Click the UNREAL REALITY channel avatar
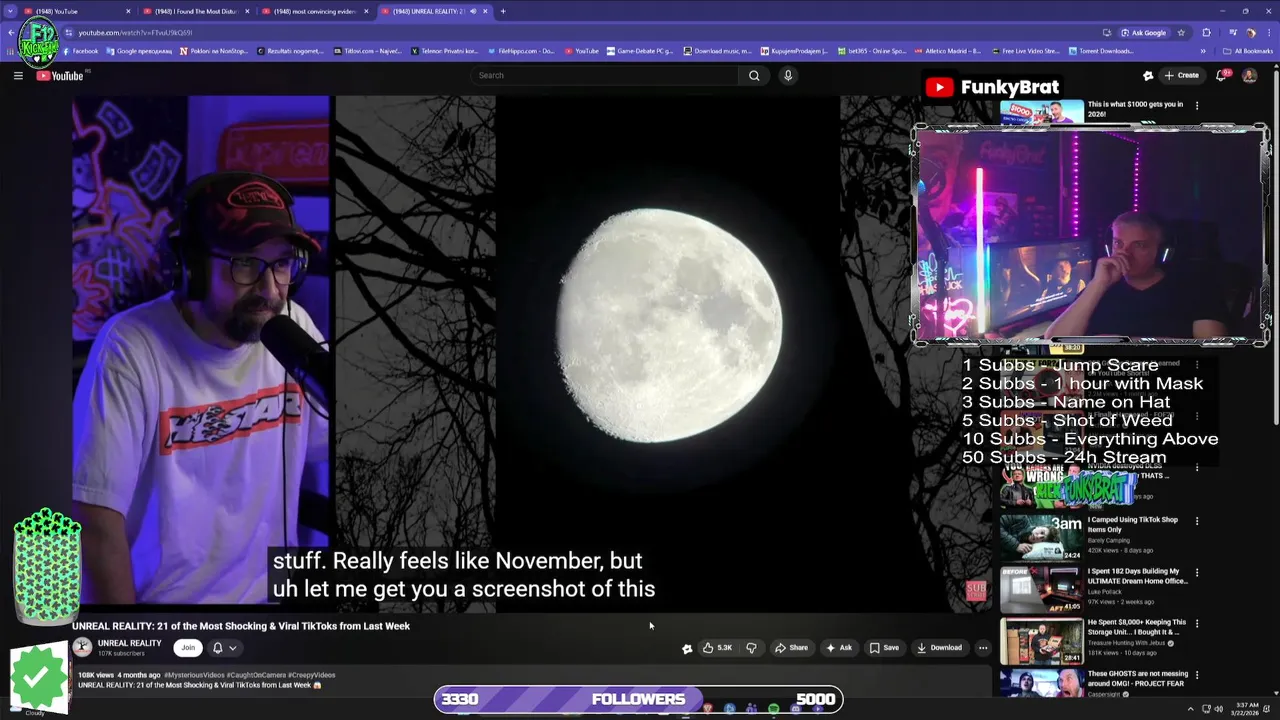Viewport: 1280px width, 720px height. tap(82, 647)
